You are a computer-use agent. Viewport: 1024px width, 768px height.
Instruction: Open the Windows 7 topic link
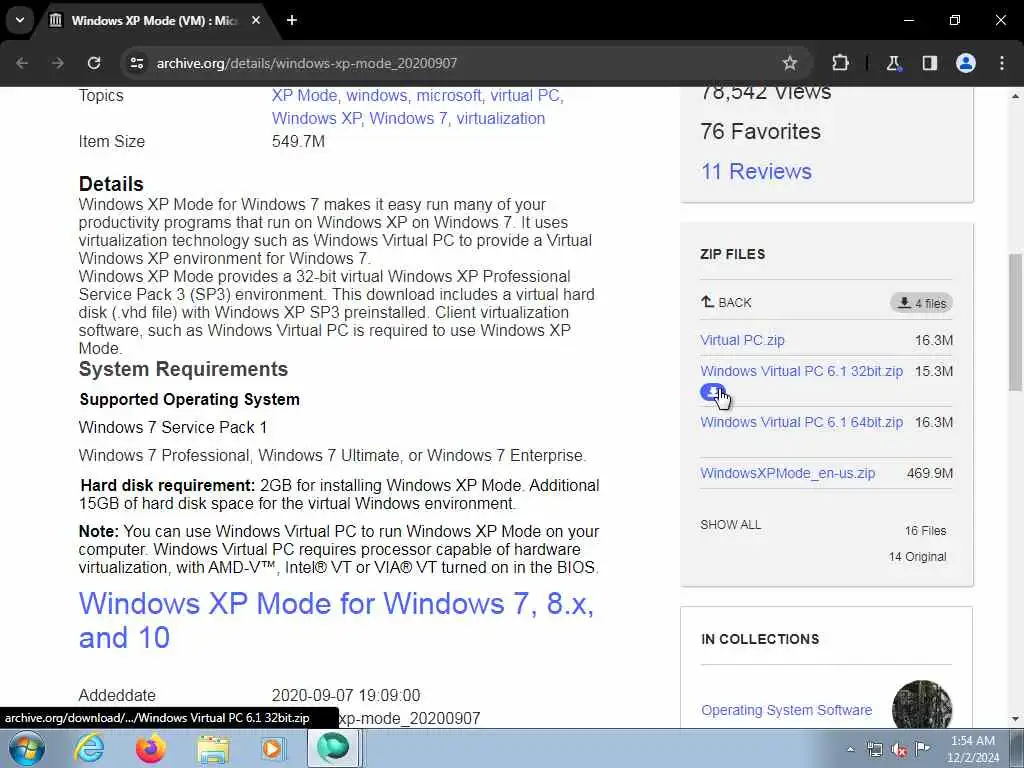[409, 118]
